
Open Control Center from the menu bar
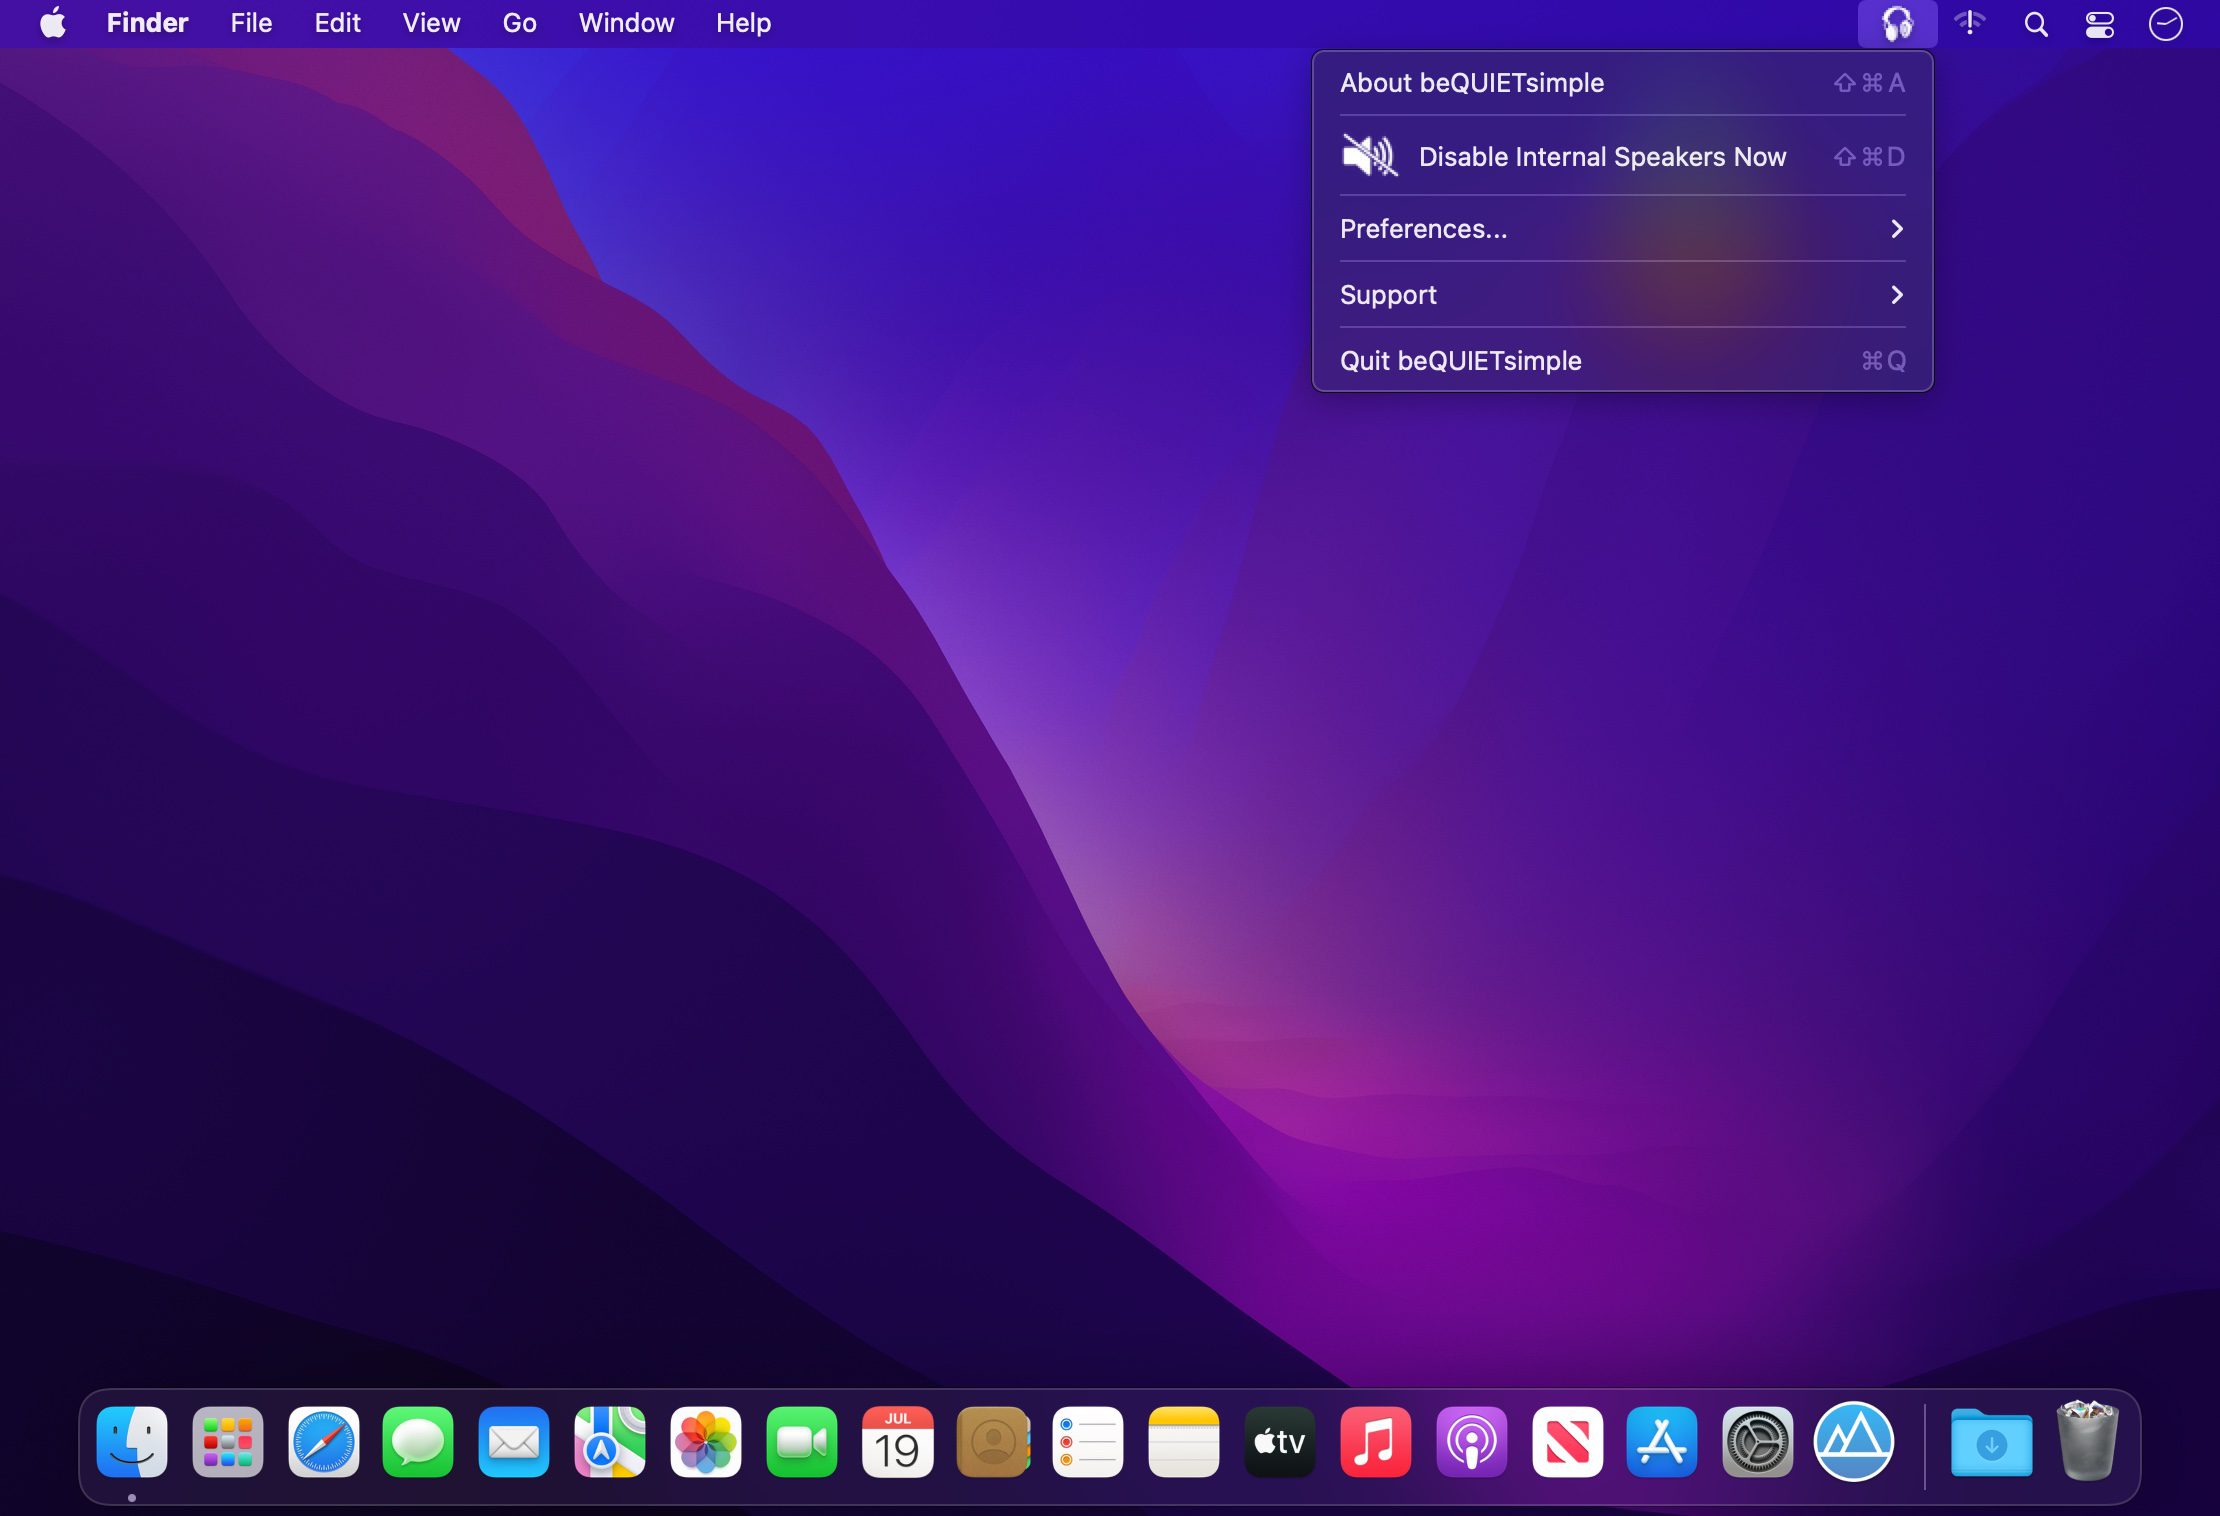point(2099,23)
